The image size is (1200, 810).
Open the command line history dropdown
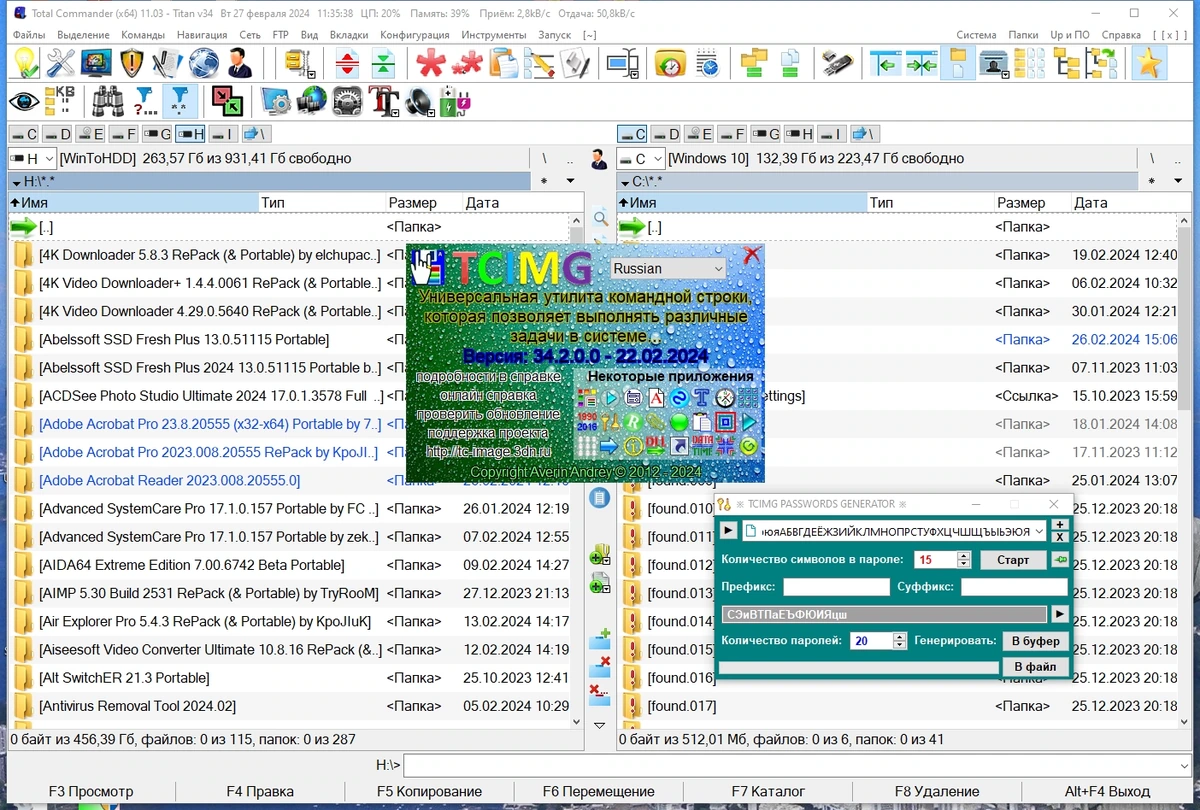[1185, 765]
